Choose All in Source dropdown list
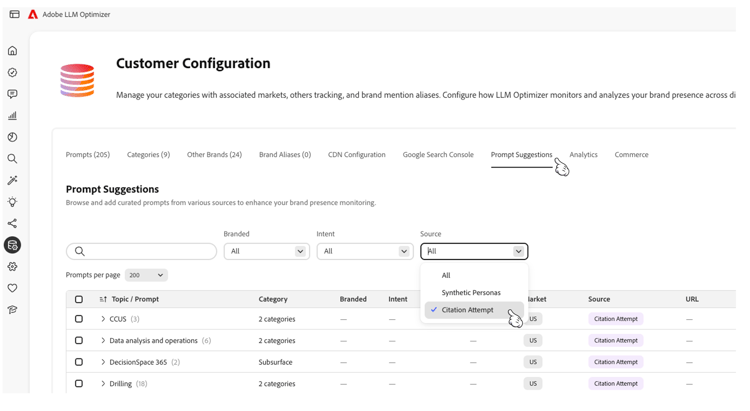Viewport: 750px width, 411px height. pos(474,276)
